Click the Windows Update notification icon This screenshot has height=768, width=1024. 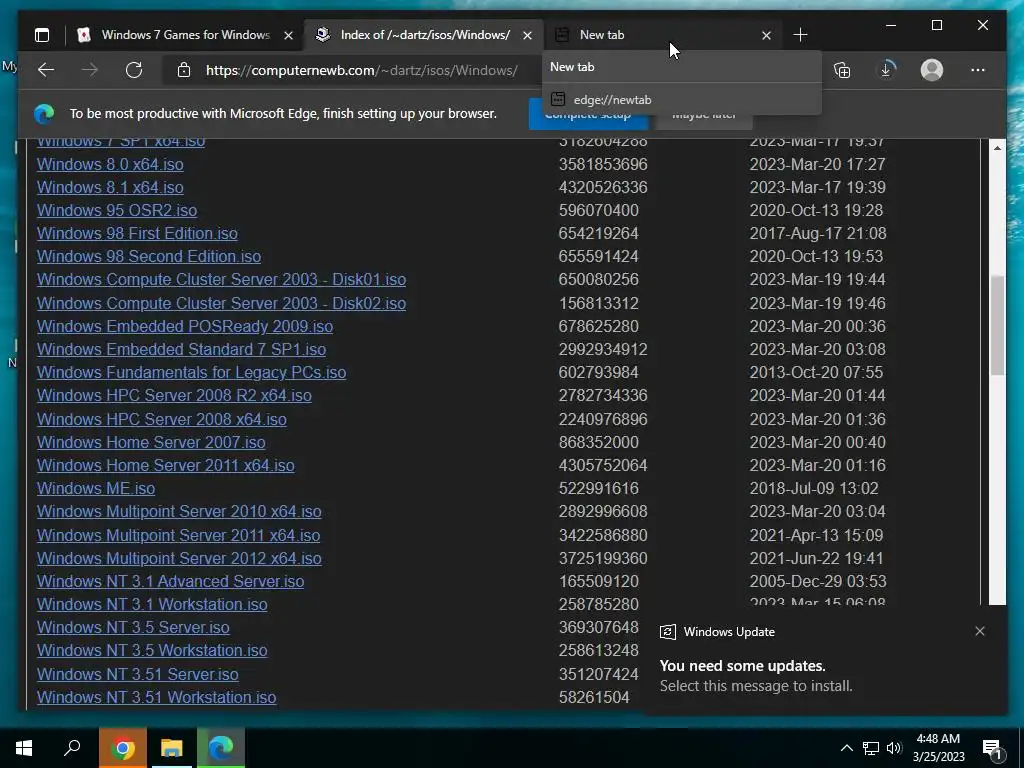(667, 632)
